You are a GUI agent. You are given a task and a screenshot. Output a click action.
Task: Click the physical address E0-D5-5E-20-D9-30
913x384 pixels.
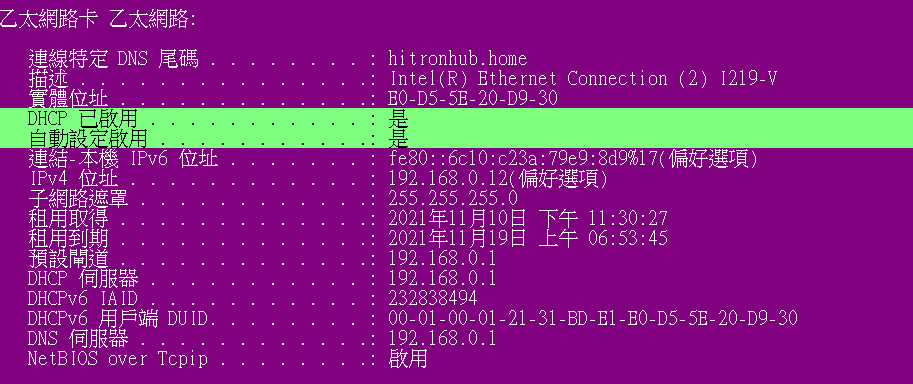pos(473,98)
